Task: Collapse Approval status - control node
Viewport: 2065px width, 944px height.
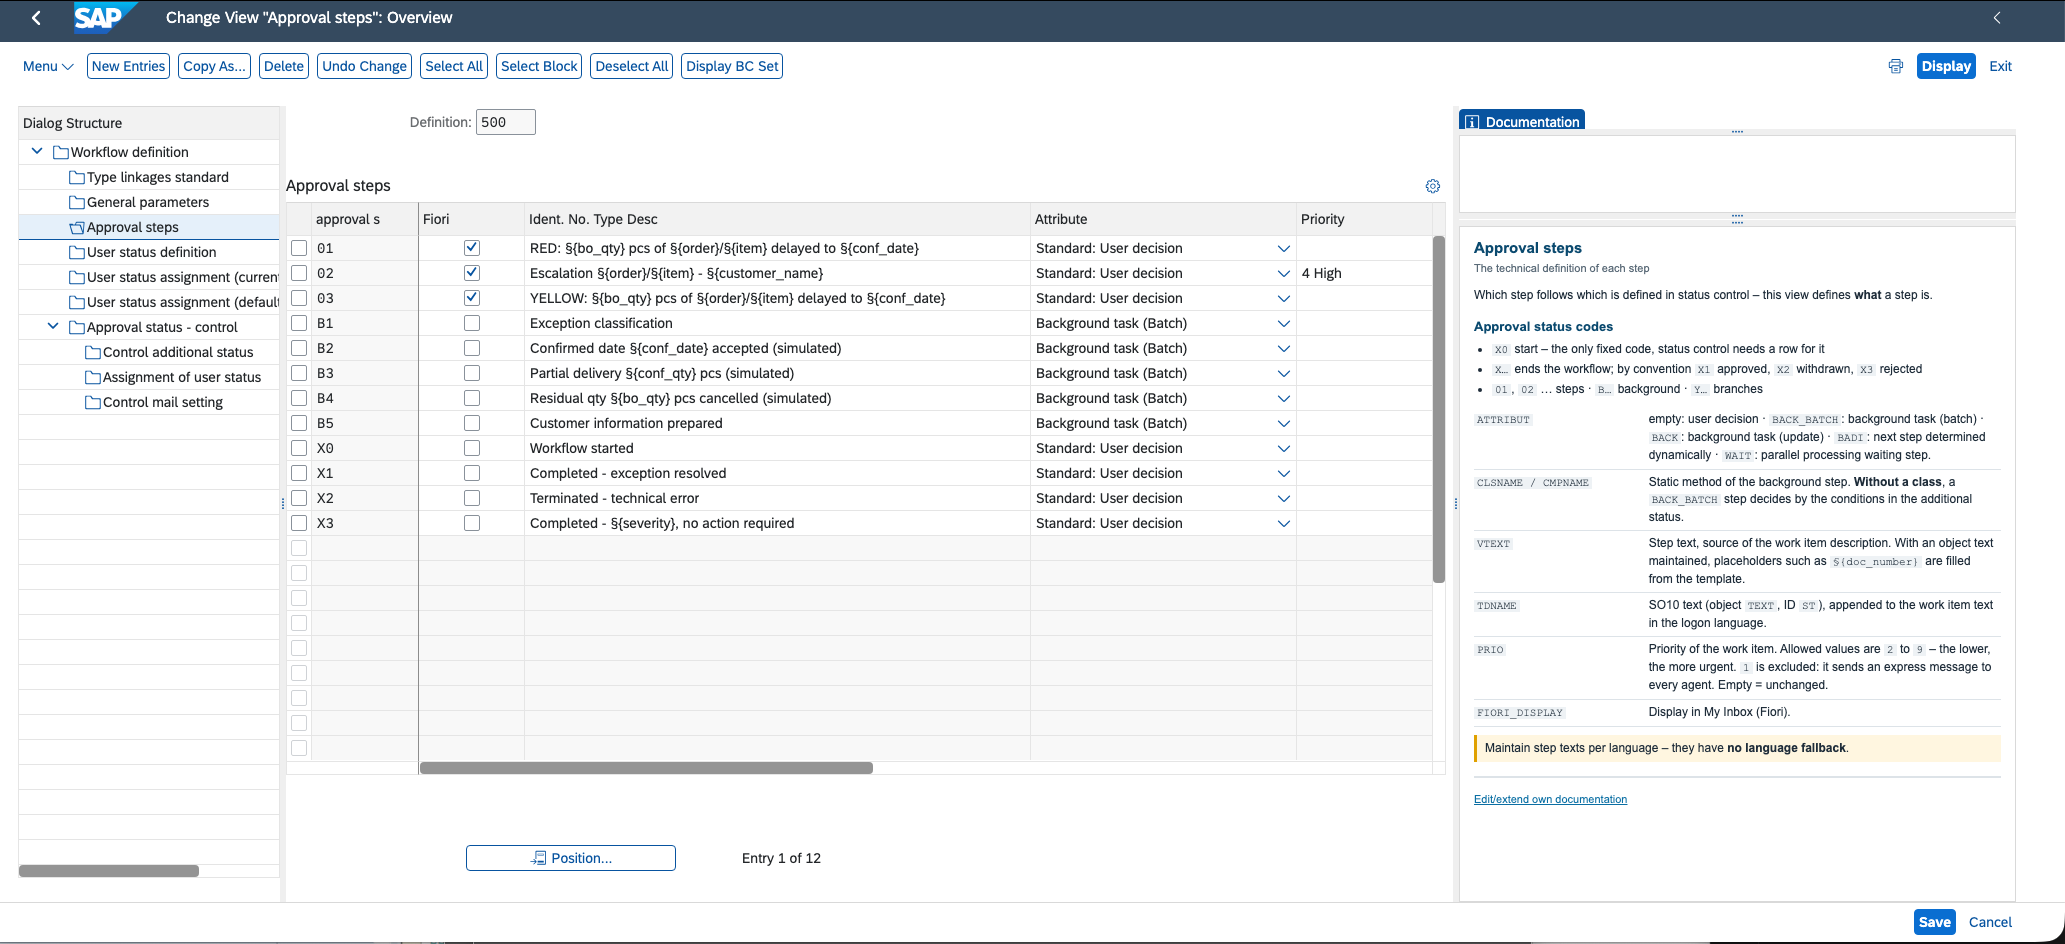Action: (53, 327)
